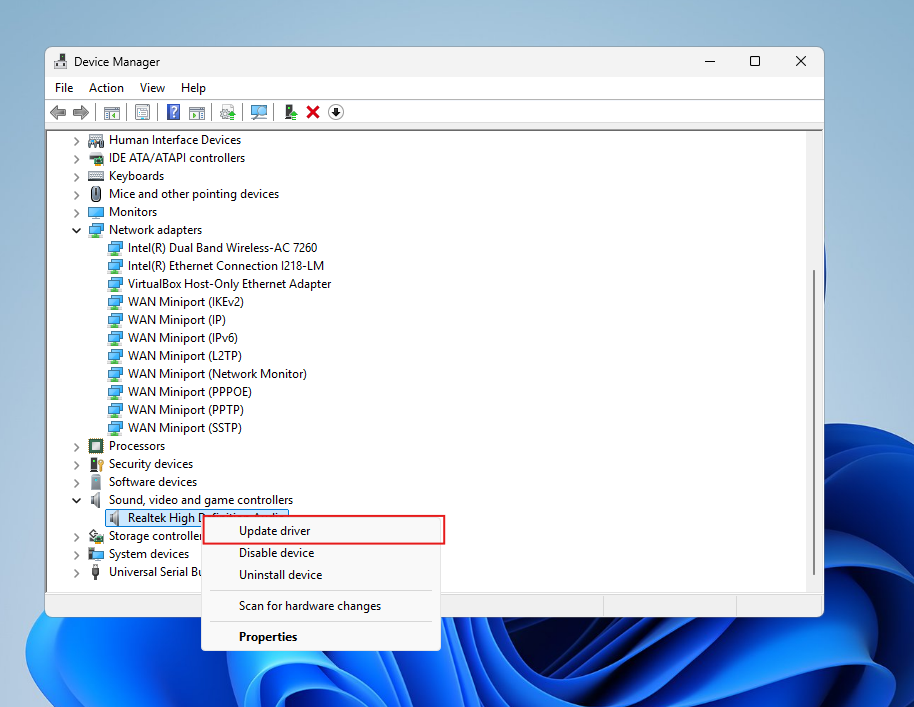Select Intel(R) Ethernet Connection I218-LM

[x=225, y=266]
